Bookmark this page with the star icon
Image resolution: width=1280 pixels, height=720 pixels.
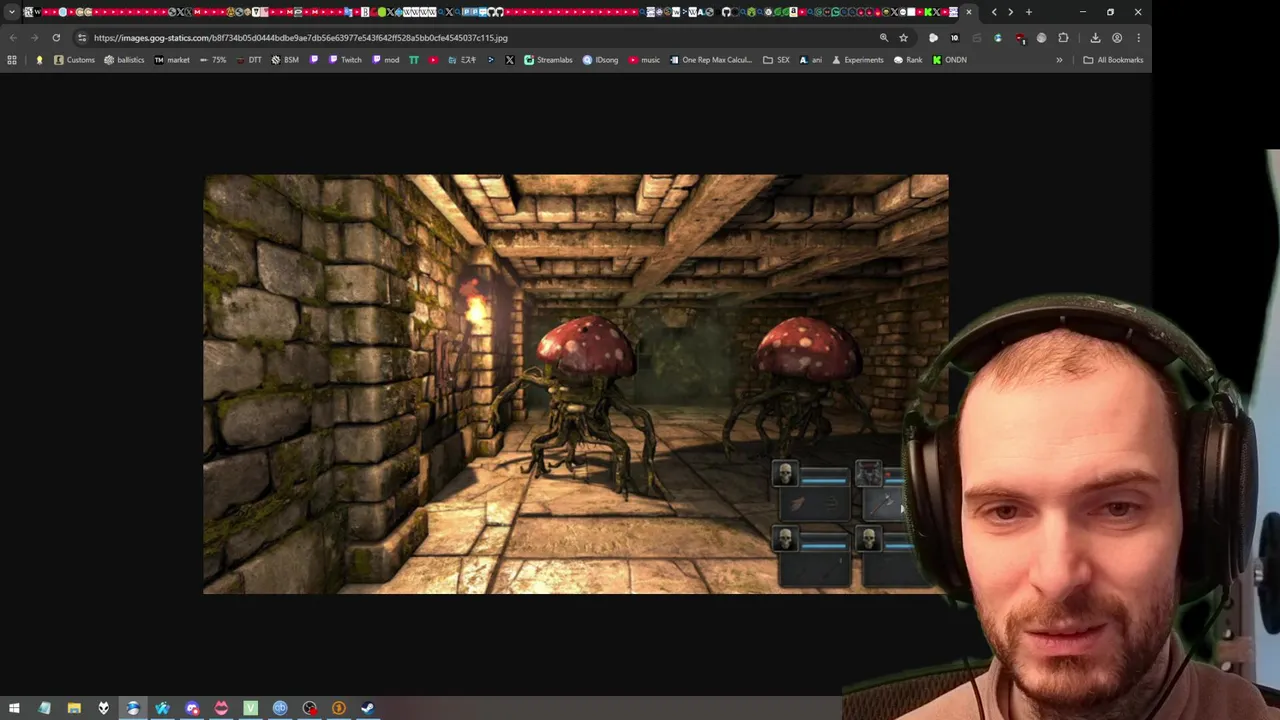pos(903,38)
